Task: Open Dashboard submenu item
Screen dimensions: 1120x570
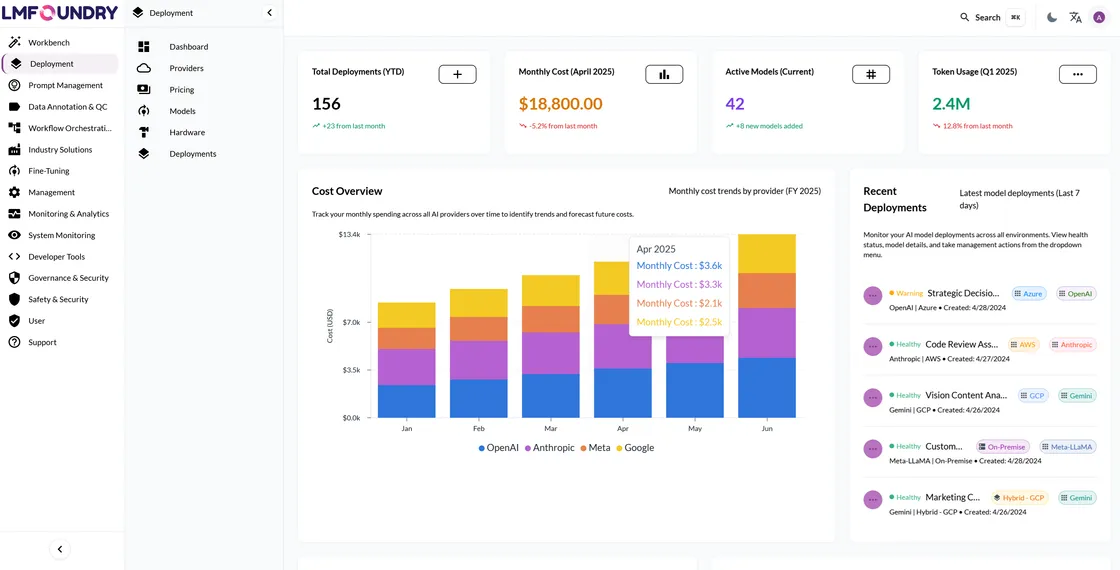Action: (189, 46)
